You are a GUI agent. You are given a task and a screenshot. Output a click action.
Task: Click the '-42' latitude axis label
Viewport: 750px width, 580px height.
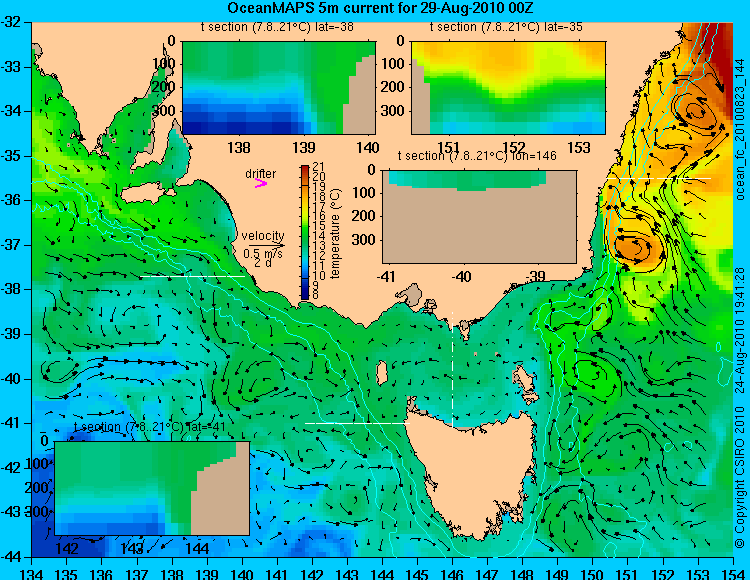[12, 468]
